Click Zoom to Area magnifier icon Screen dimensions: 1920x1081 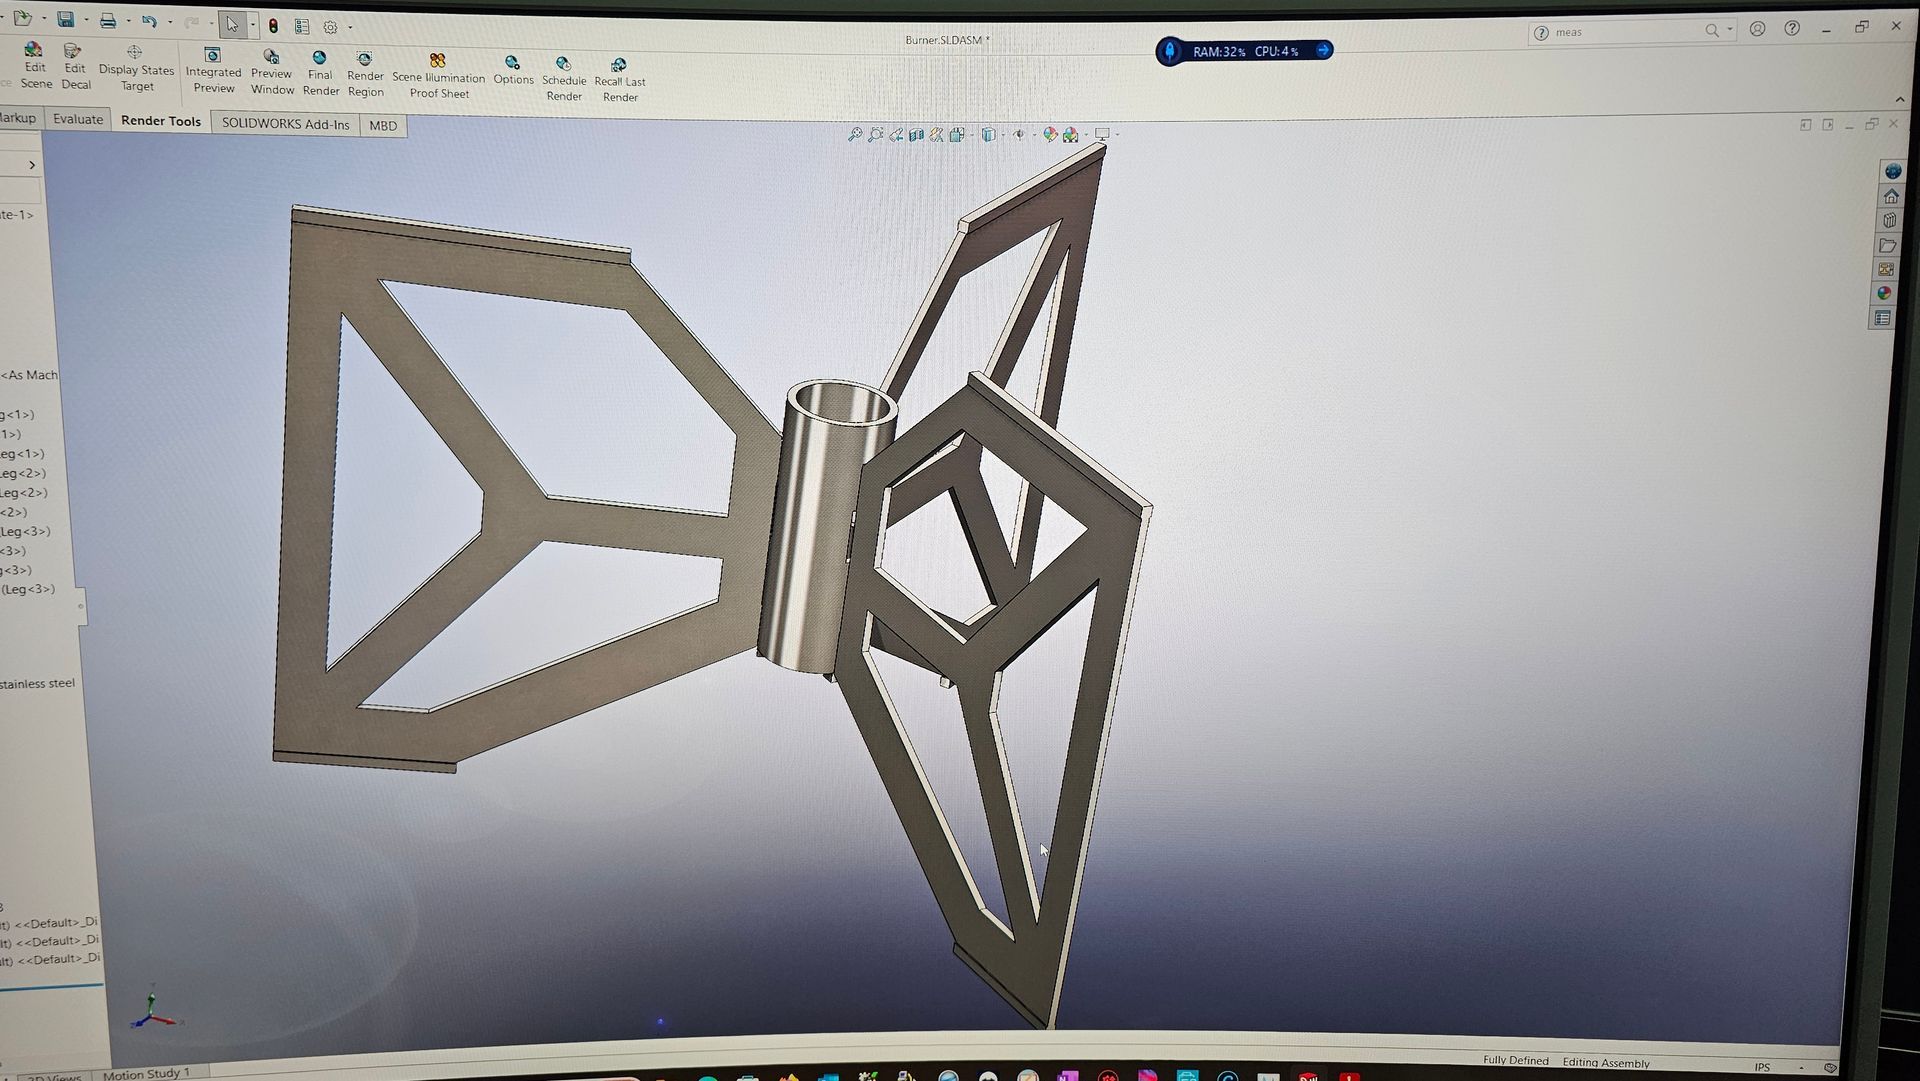tap(876, 134)
